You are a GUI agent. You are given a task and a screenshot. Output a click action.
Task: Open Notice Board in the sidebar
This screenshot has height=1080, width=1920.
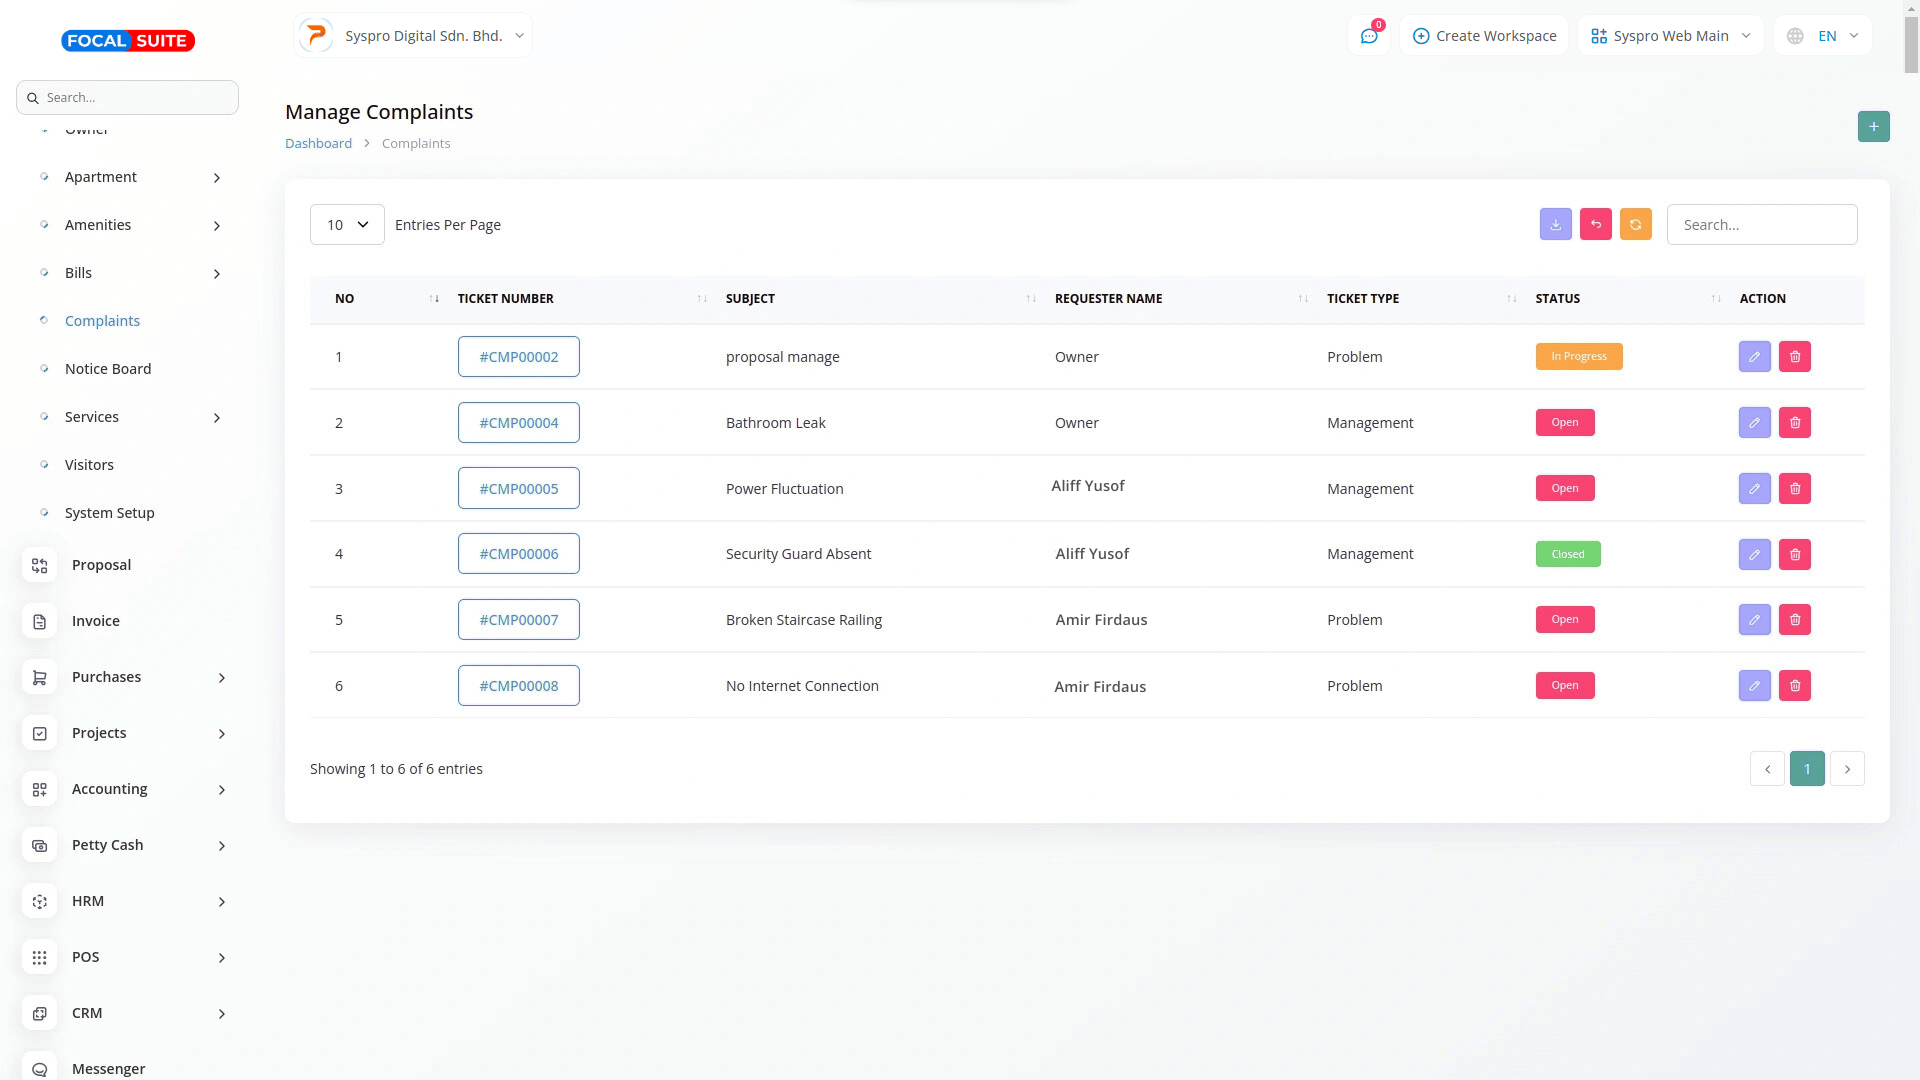pos(108,369)
